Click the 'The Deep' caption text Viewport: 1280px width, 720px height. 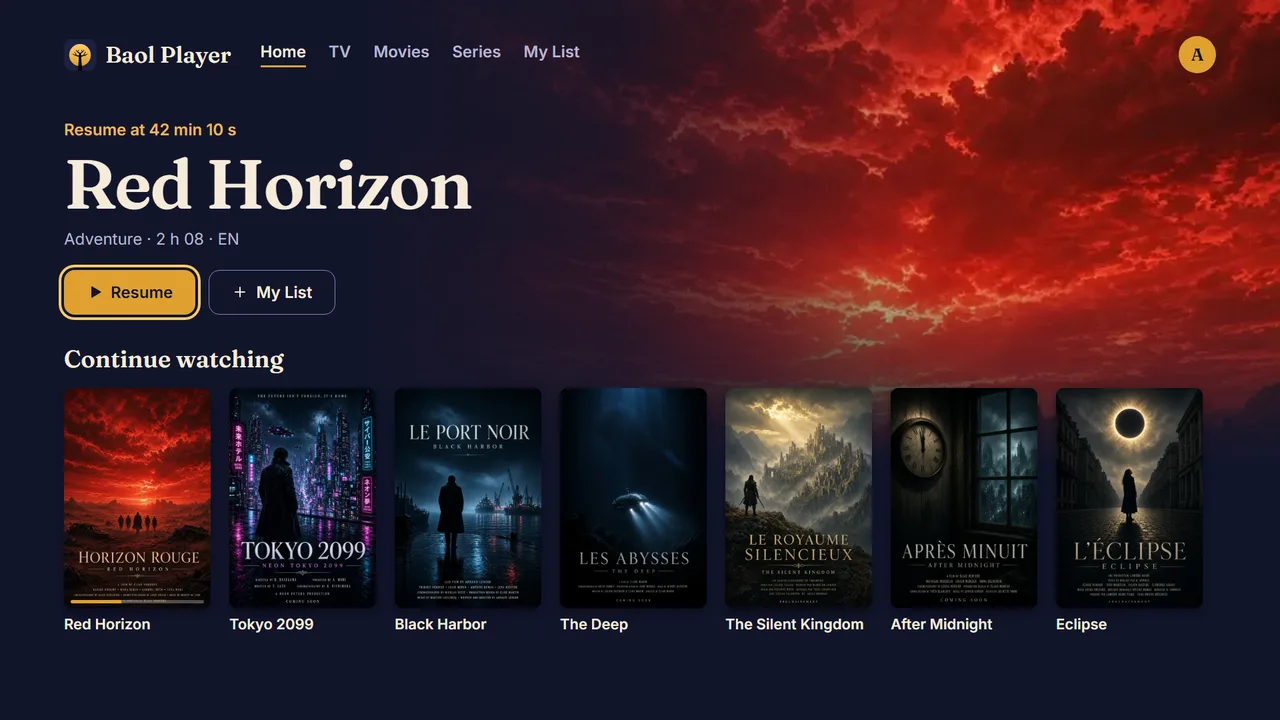click(x=594, y=624)
